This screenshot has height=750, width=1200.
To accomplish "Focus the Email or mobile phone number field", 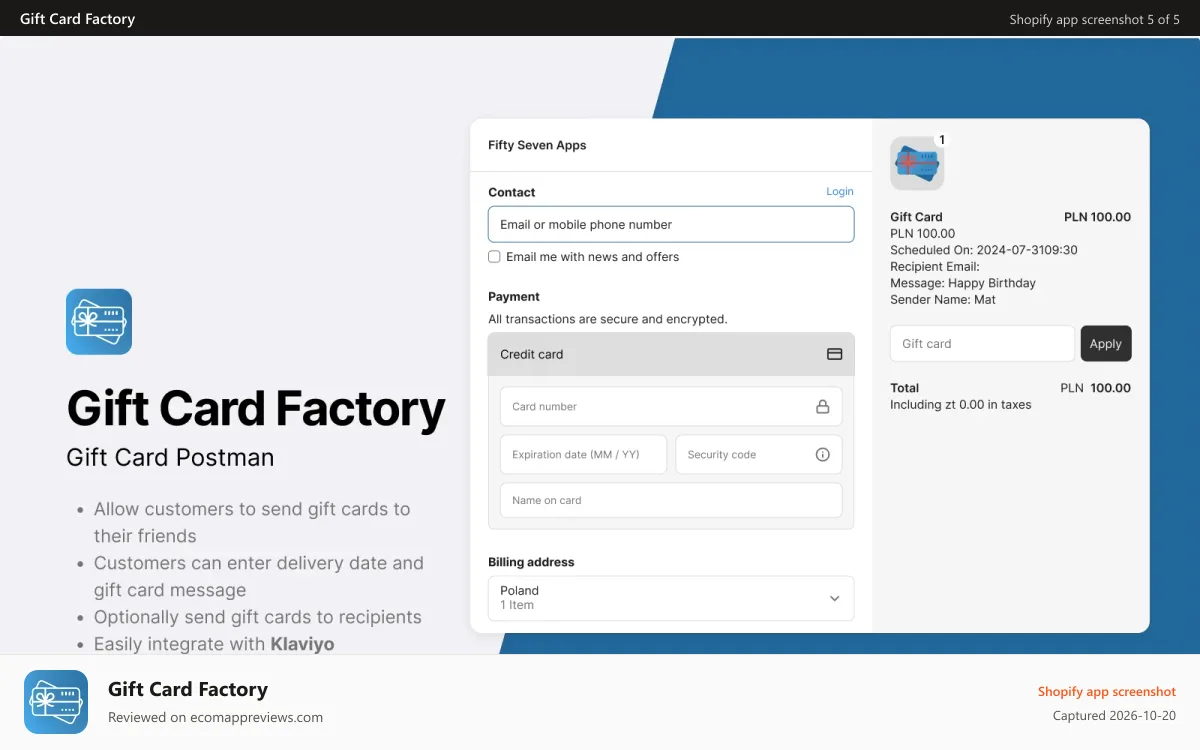I will pyautogui.click(x=671, y=224).
